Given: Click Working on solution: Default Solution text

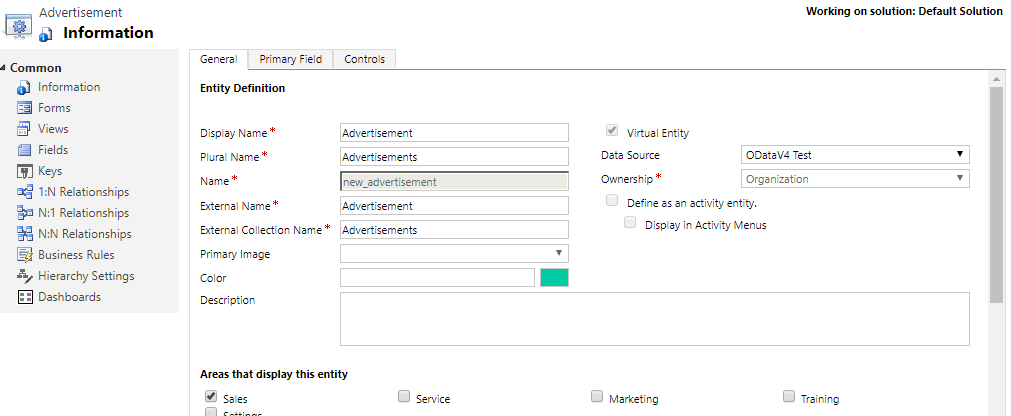Looking at the screenshot, I should point(904,12).
